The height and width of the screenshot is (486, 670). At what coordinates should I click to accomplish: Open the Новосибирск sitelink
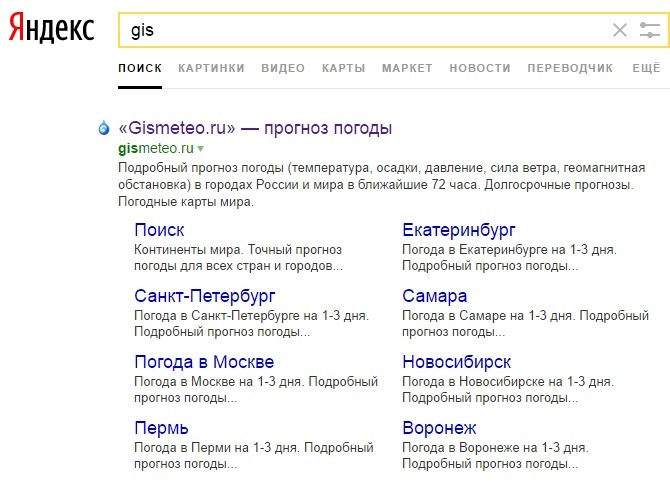pos(456,362)
